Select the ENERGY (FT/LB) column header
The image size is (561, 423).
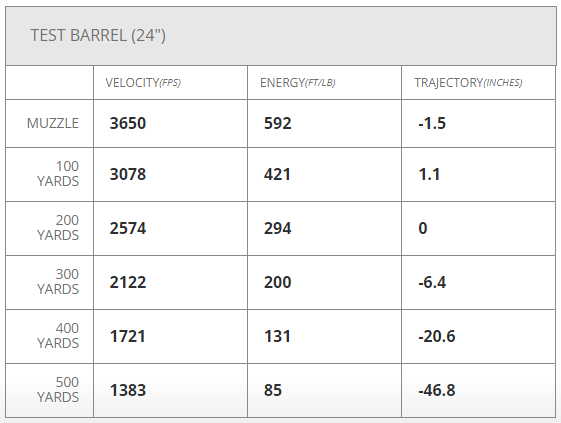coord(297,83)
